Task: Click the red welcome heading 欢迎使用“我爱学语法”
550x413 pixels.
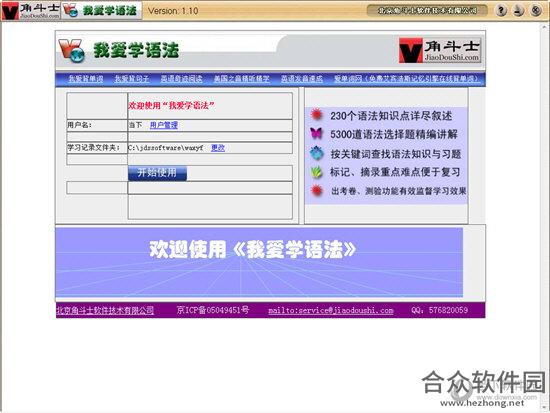Action: pos(172,105)
